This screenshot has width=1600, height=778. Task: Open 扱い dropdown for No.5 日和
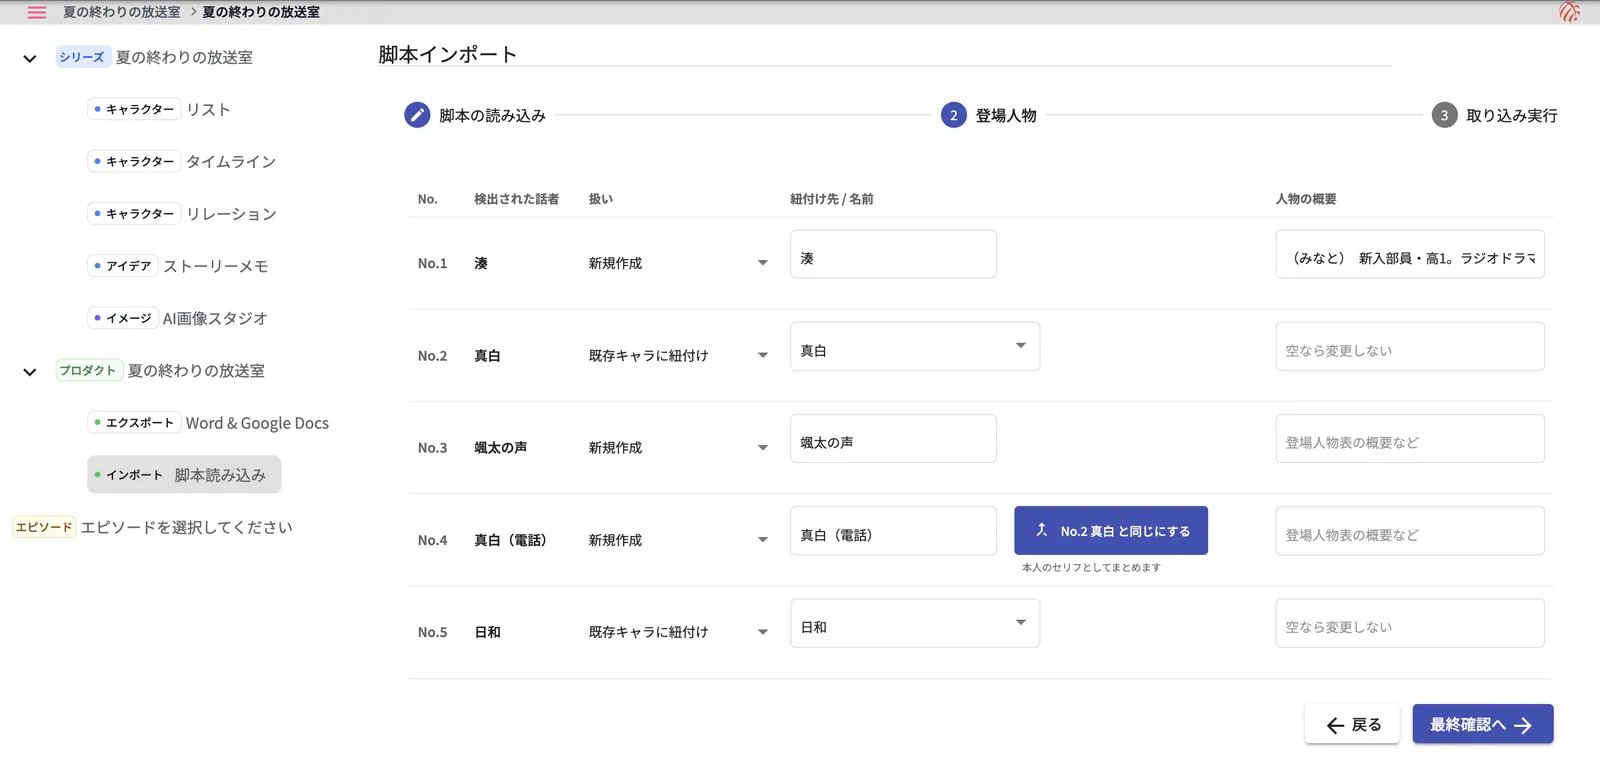pos(678,632)
